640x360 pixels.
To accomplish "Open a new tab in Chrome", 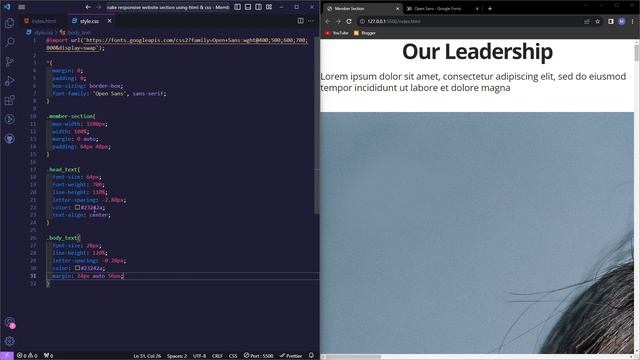I will (490, 9).
